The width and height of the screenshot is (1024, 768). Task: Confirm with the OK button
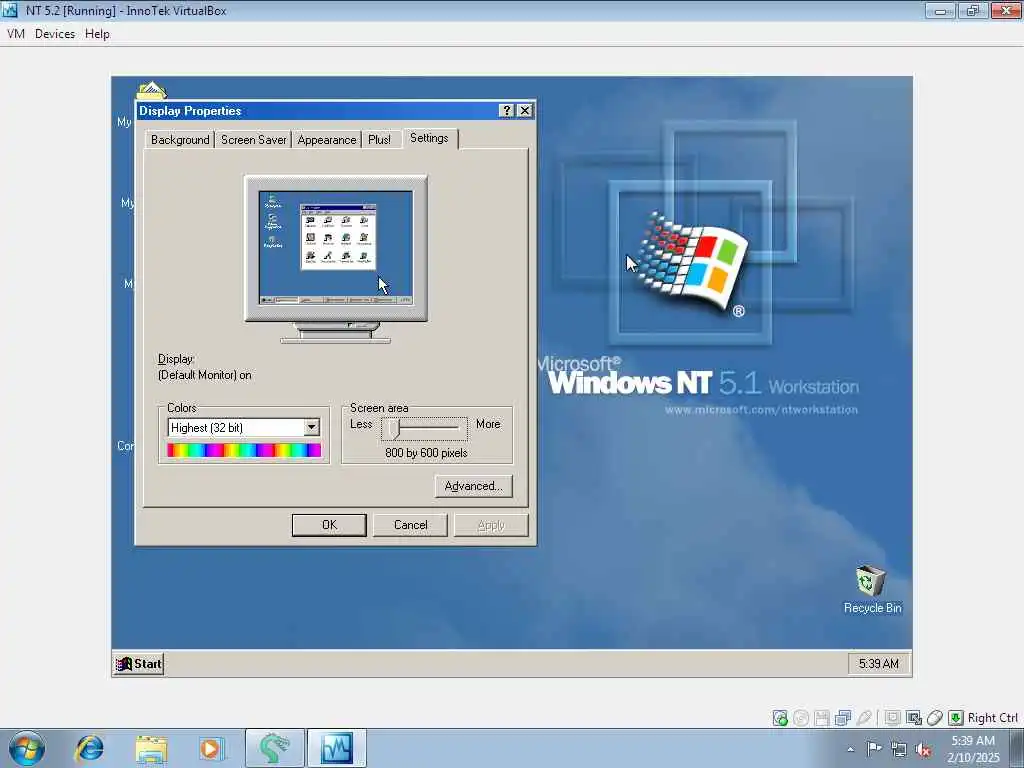click(x=329, y=525)
